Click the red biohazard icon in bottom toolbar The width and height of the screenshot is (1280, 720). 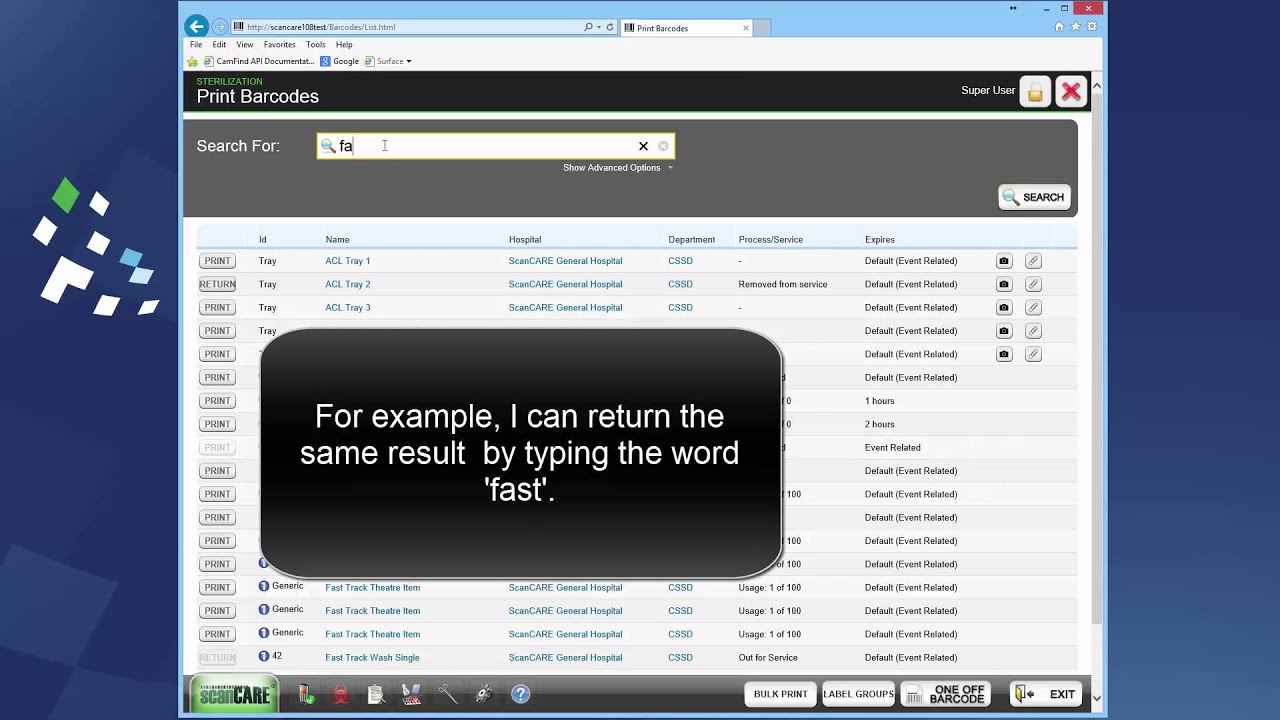click(341, 694)
